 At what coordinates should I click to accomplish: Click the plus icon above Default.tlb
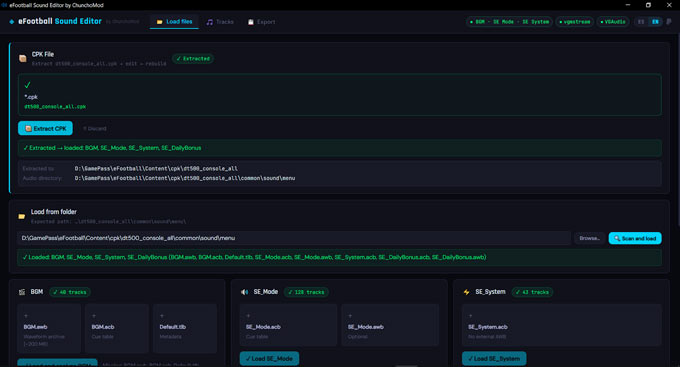[162, 316]
